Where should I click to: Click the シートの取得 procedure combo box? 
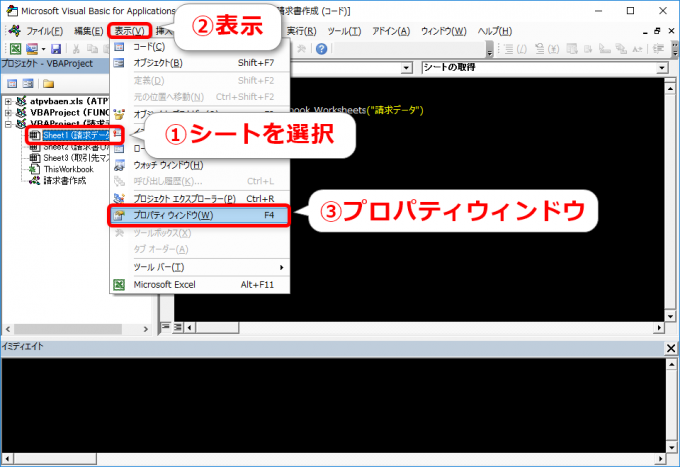click(544, 68)
